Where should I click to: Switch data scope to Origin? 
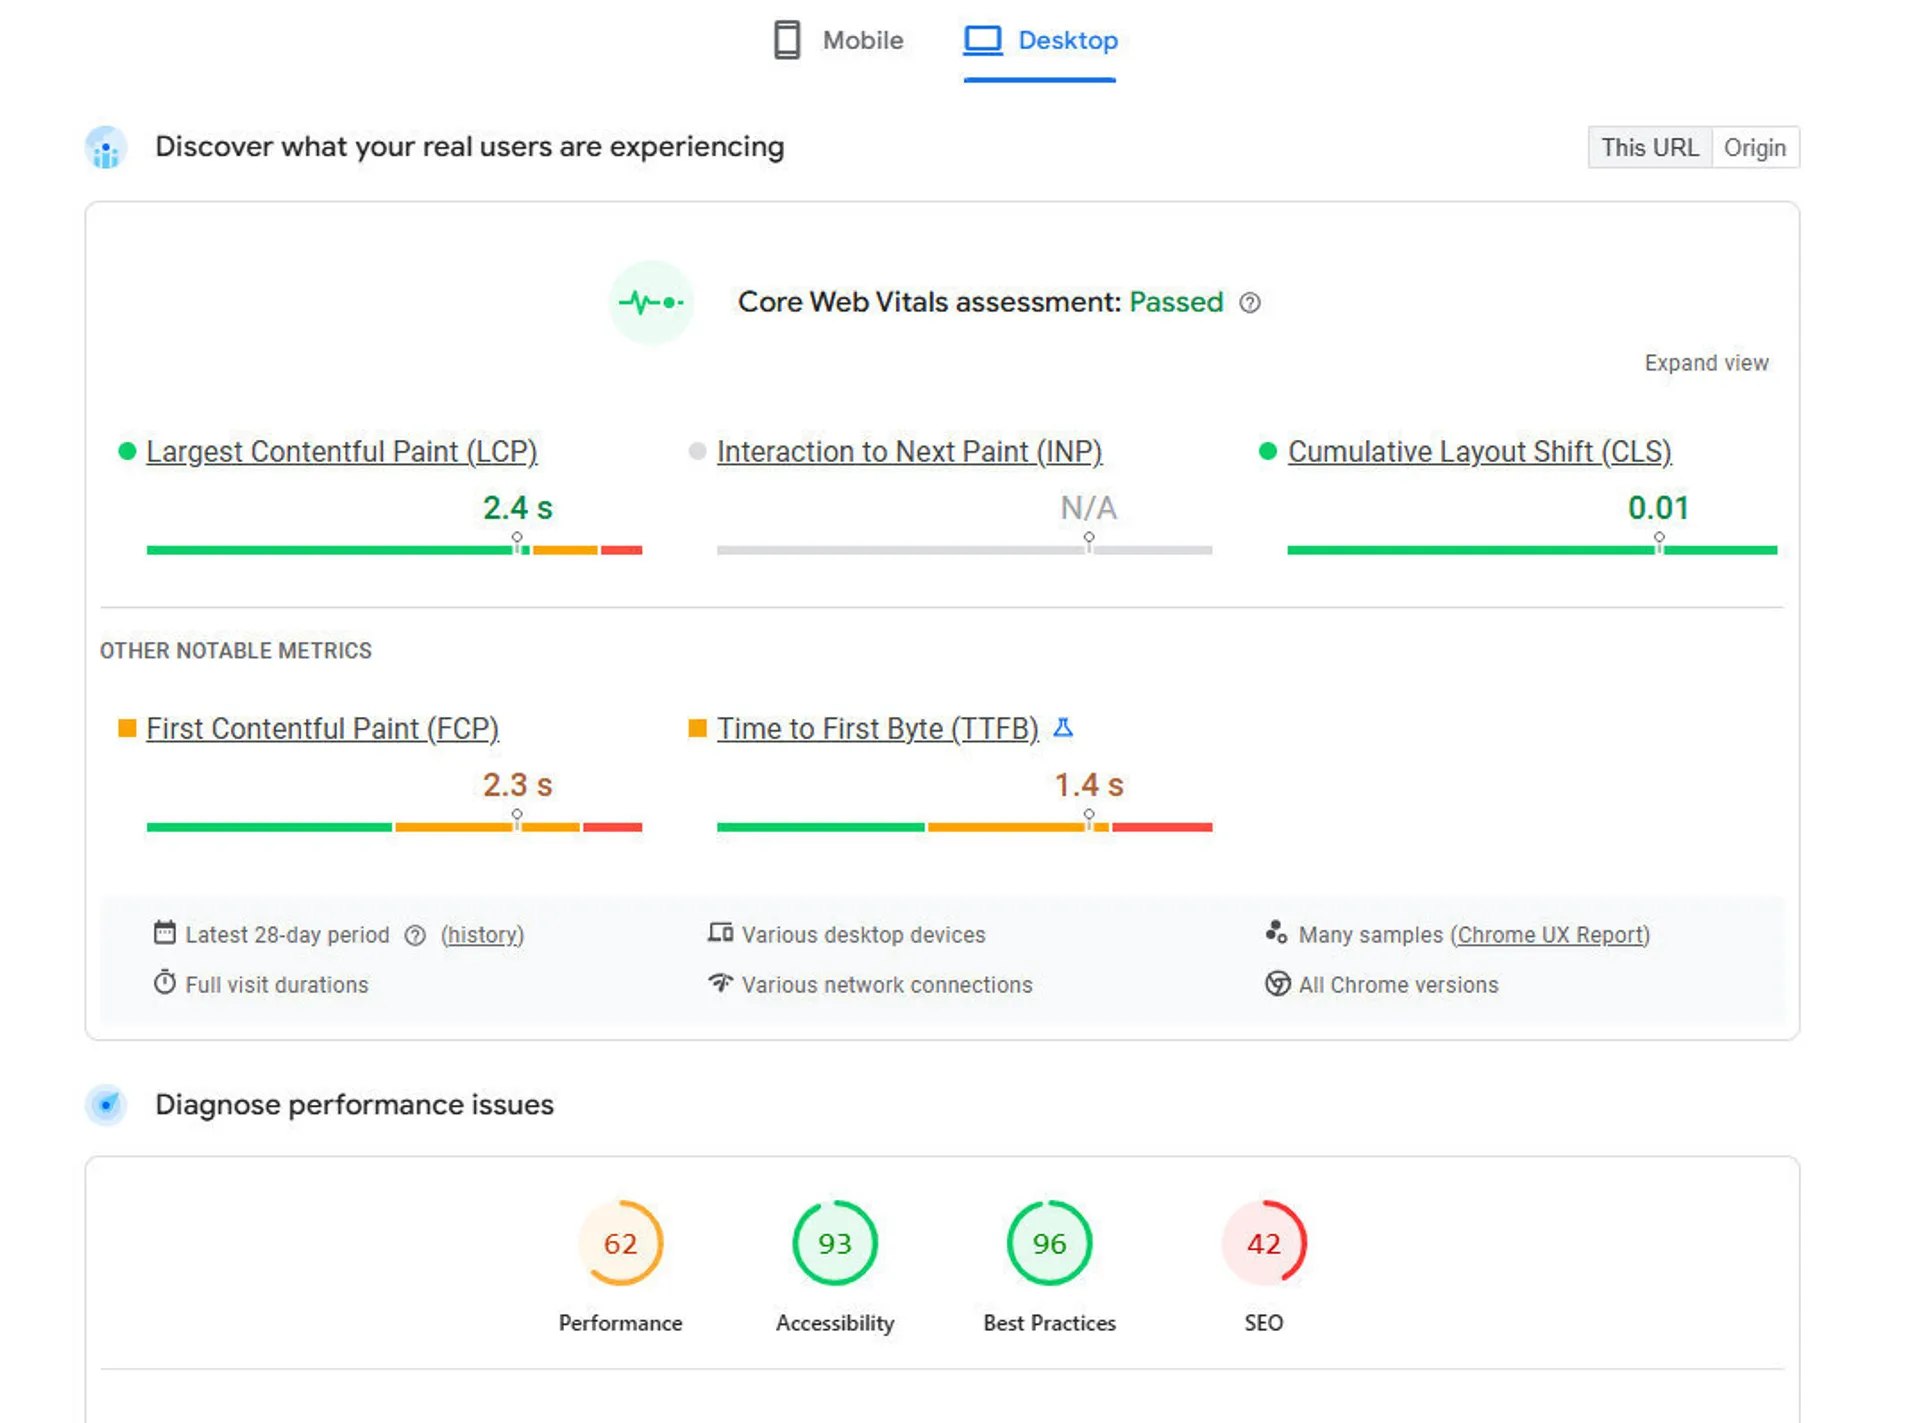tap(1754, 148)
